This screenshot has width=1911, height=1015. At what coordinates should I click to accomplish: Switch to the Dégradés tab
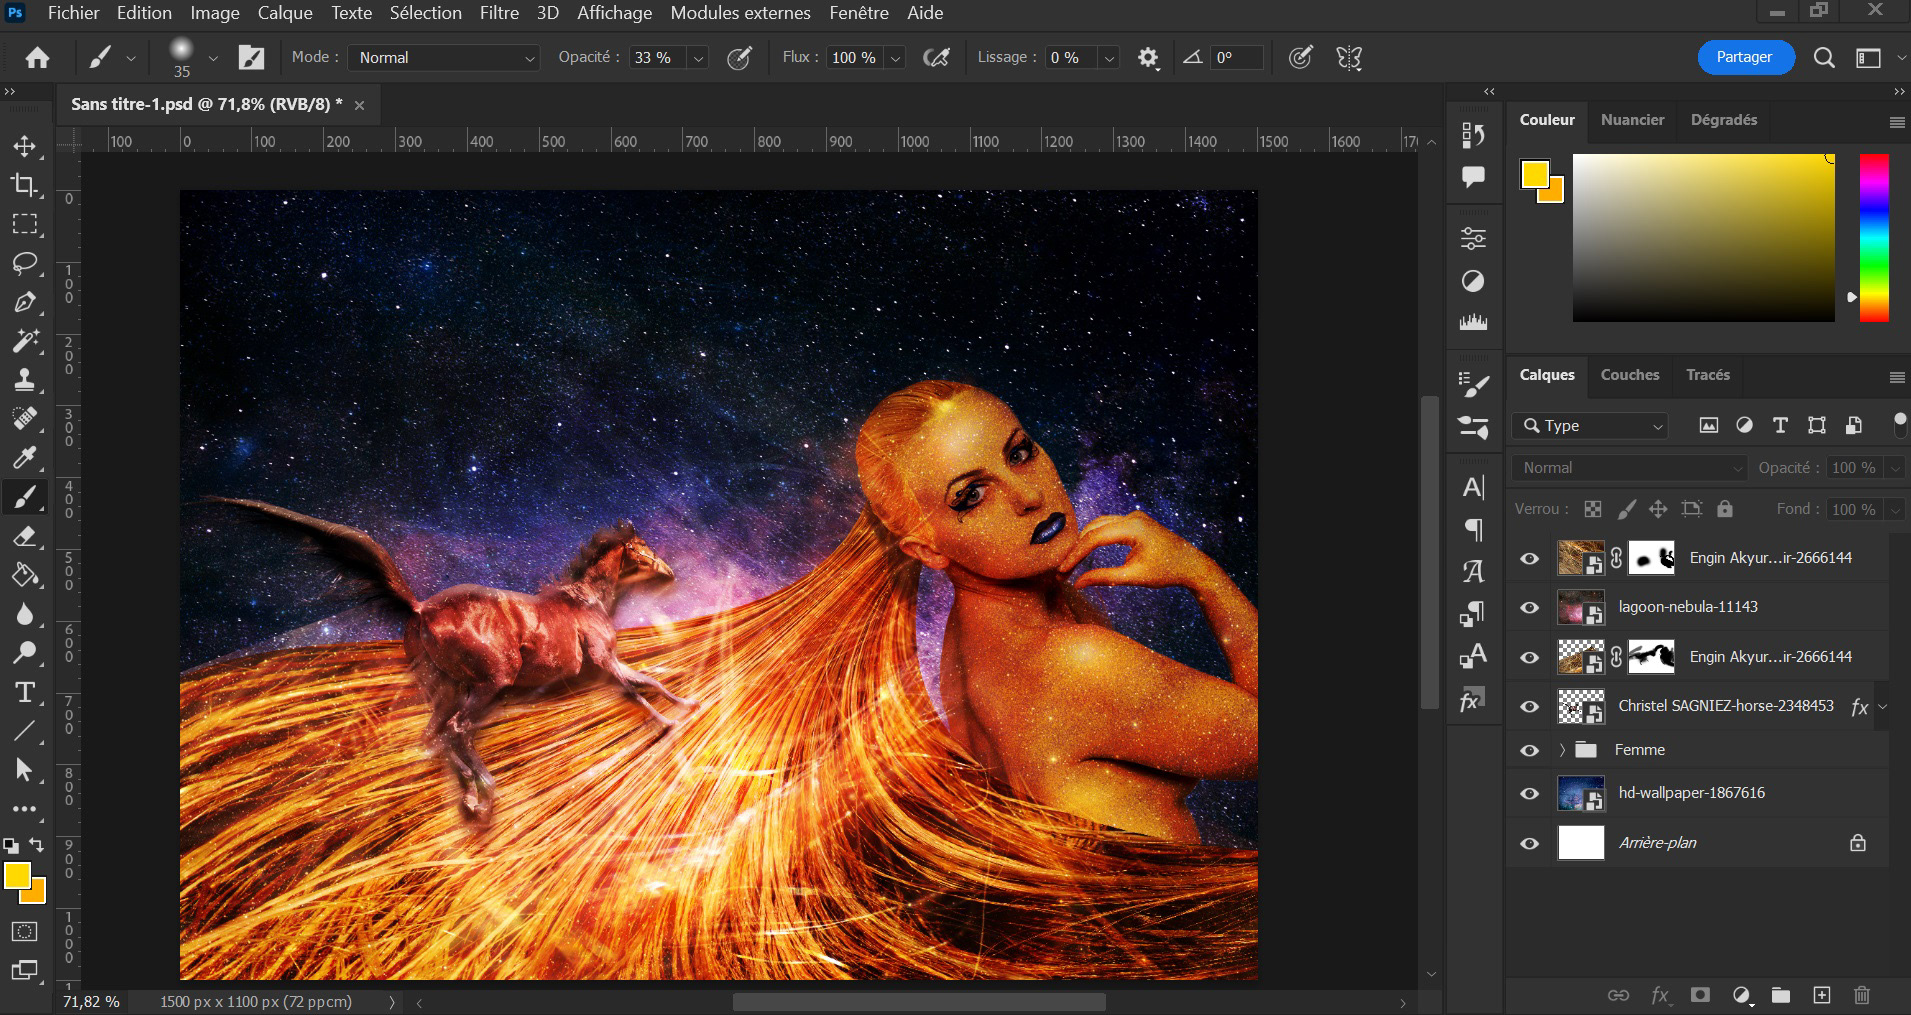pos(1724,120)
